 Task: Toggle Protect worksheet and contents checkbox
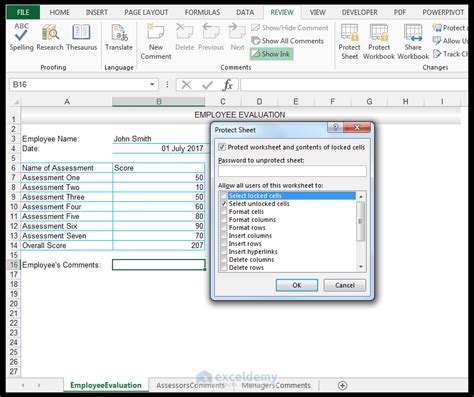coord(221,147)
